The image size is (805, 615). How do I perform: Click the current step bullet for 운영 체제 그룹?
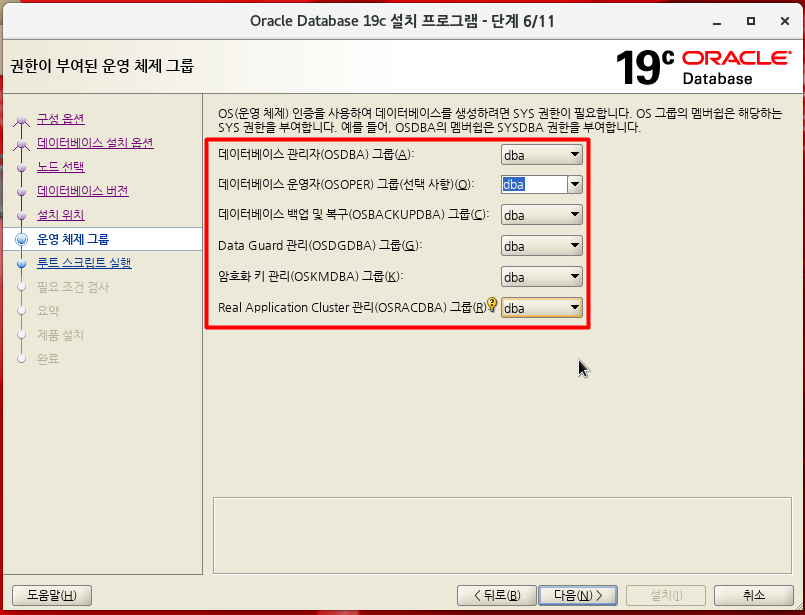pyautogui.click(x=21, y=239)
